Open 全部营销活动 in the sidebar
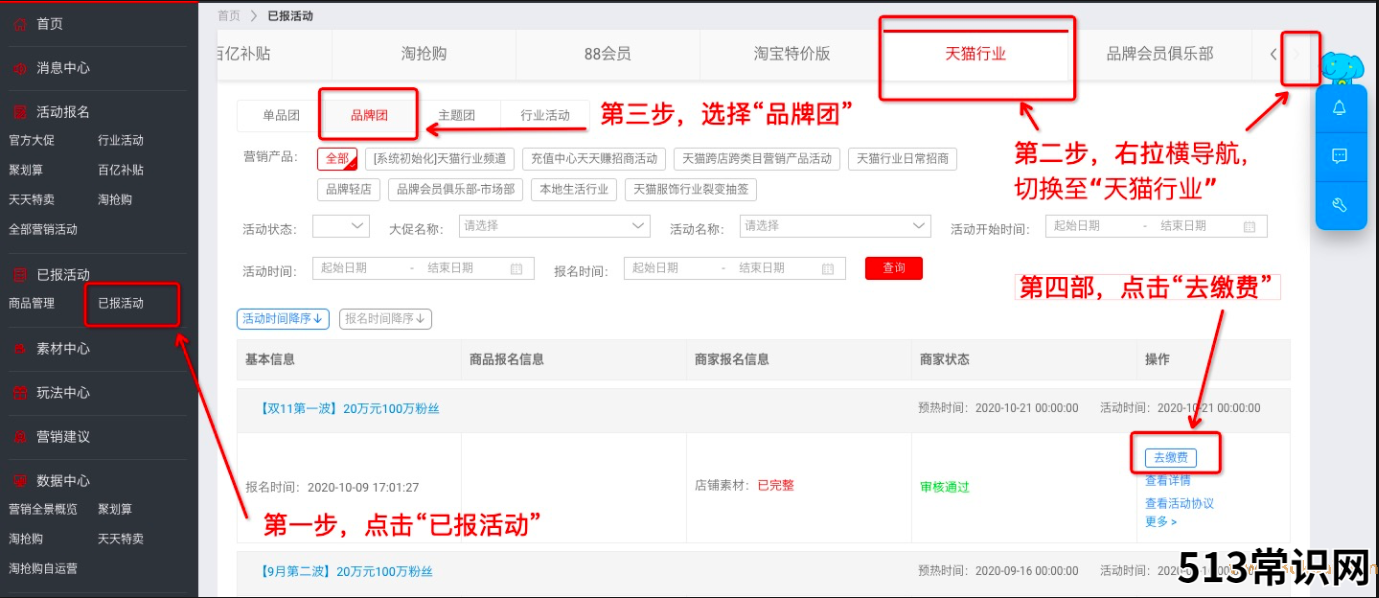The height and width of the screenshot is (598, 1379). 43,229
